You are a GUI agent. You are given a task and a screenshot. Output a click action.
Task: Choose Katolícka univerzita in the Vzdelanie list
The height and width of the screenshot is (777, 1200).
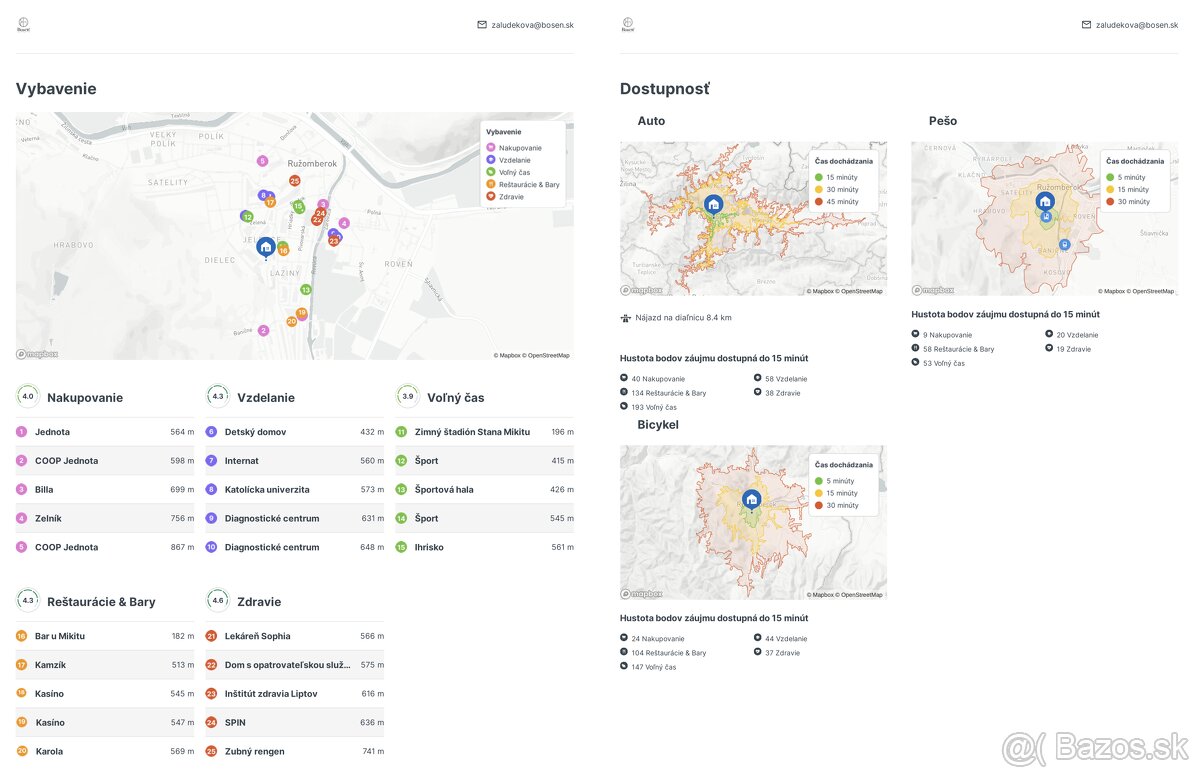[267, 490]
